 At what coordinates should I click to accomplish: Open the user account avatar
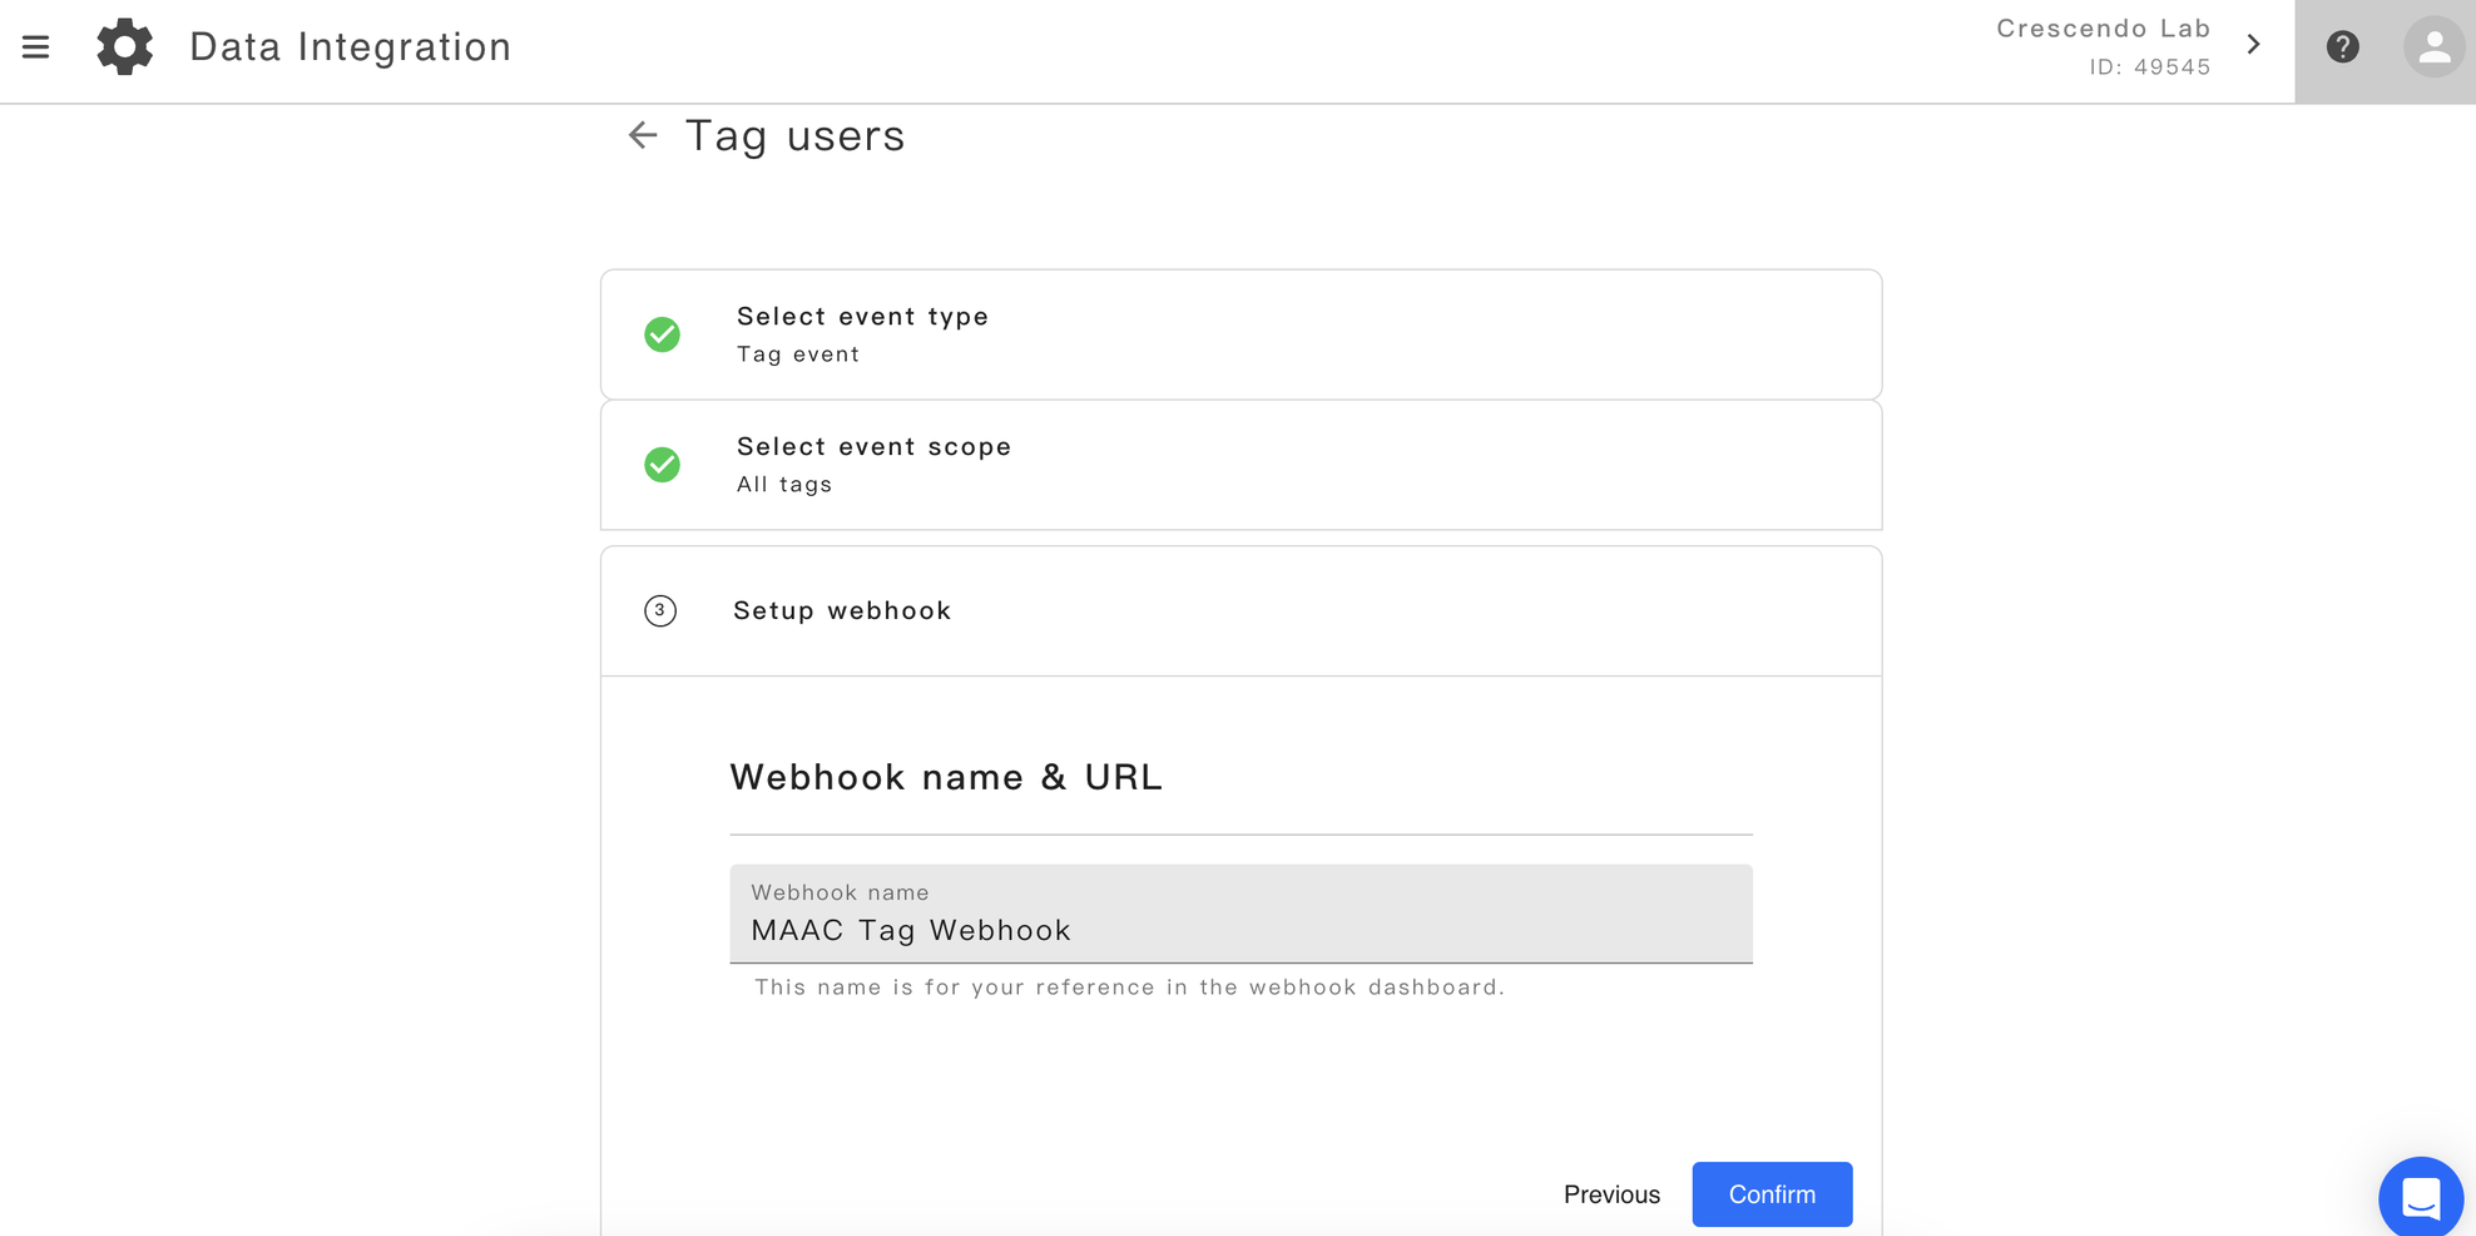point(2434,47)
